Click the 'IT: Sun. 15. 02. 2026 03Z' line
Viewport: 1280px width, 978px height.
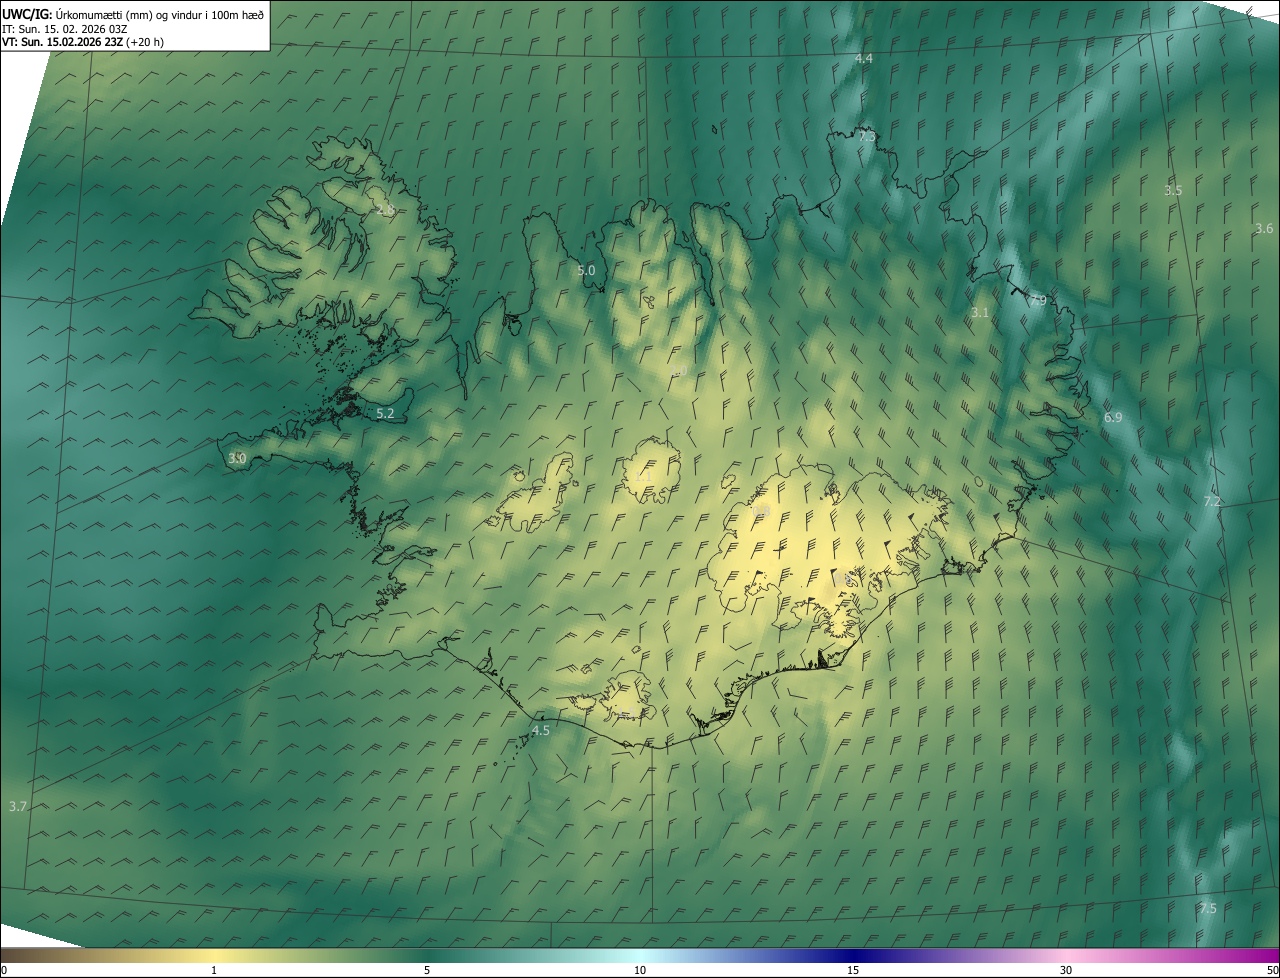[64, 28]
